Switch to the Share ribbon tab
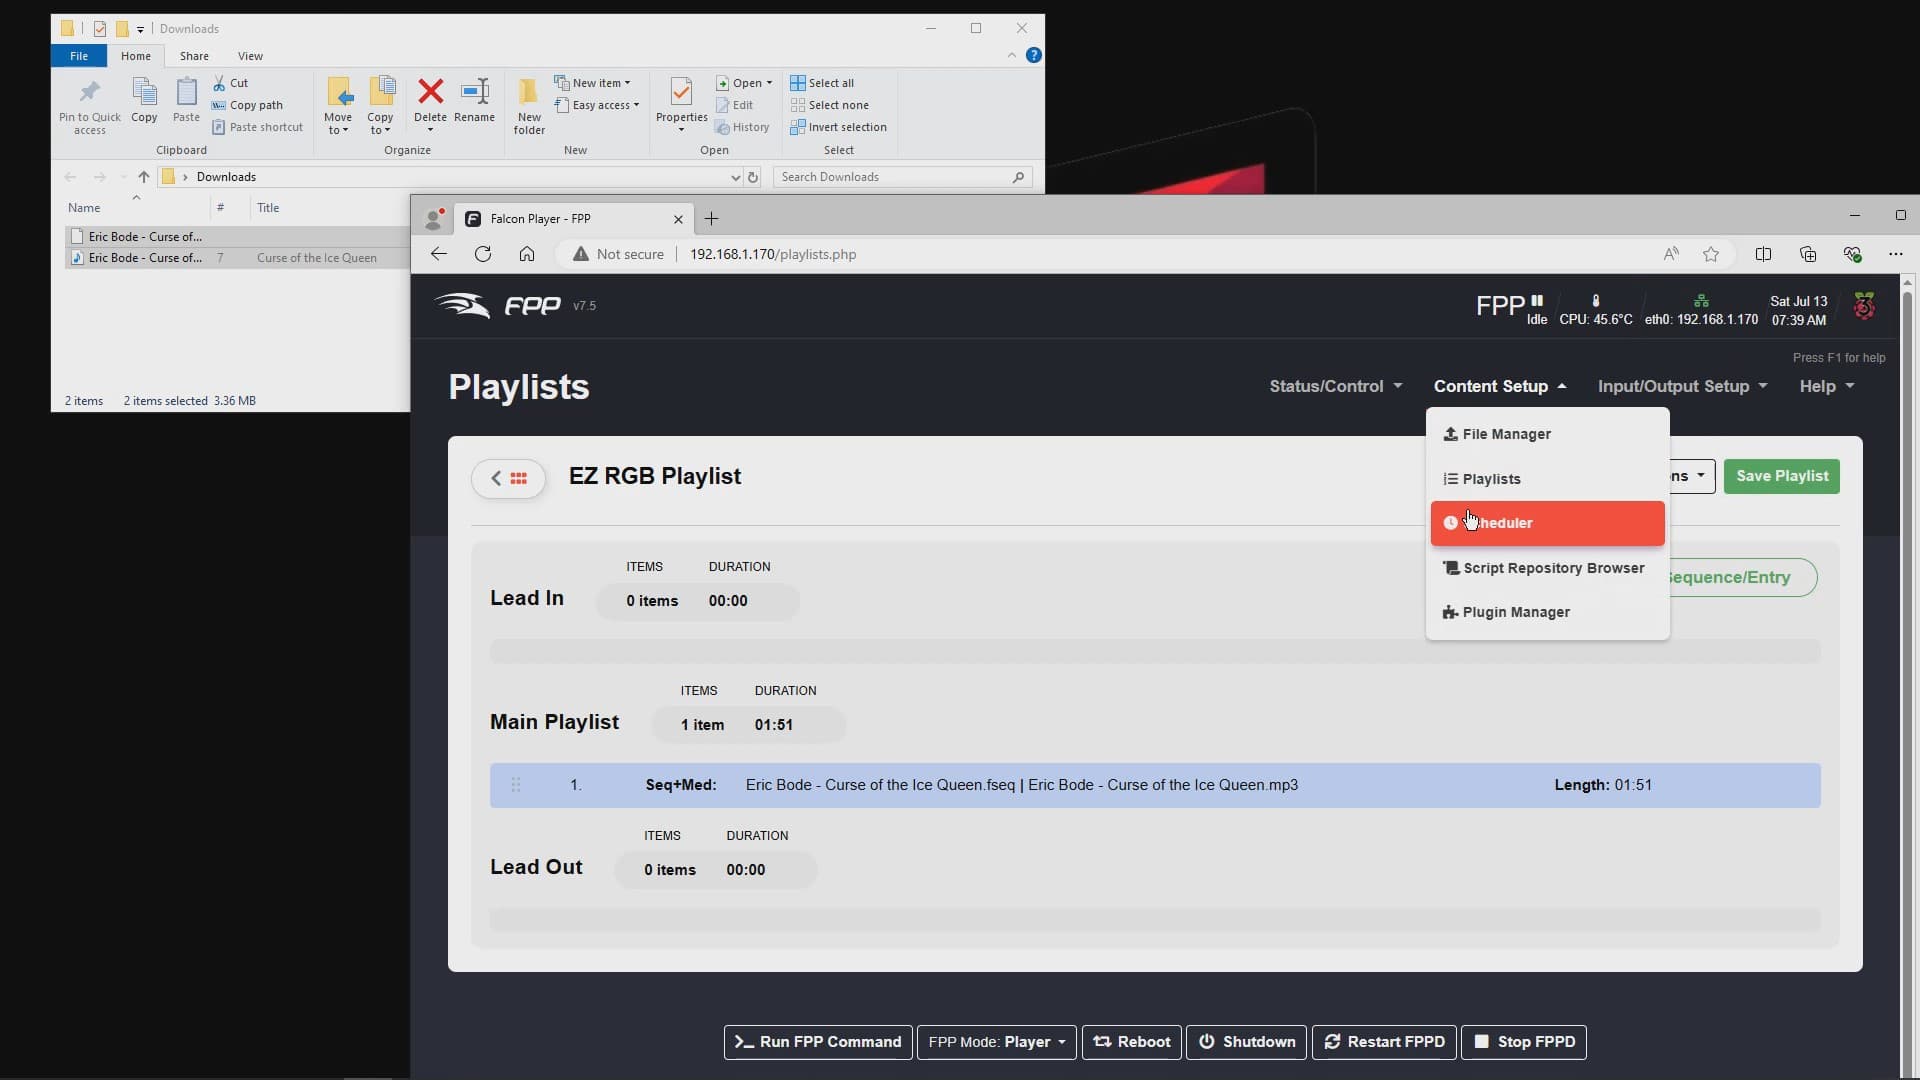Screen dimensions: 1920x1080 (x=194, y=56)
